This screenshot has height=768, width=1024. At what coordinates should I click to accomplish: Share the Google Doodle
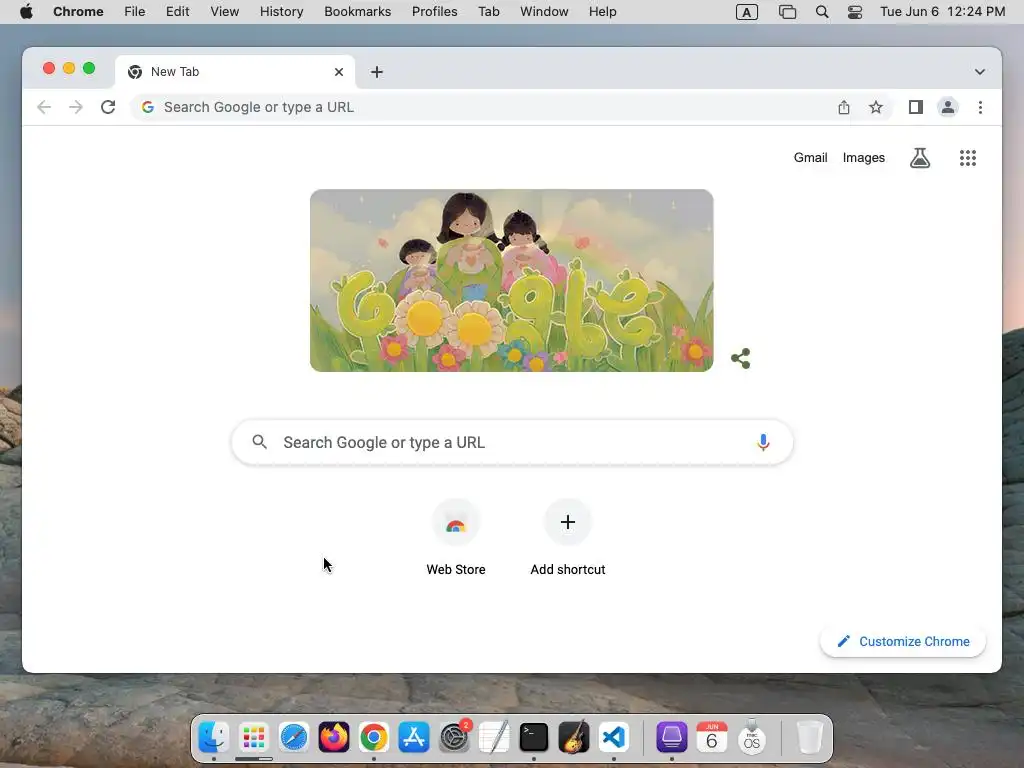(x=741, y=358)
